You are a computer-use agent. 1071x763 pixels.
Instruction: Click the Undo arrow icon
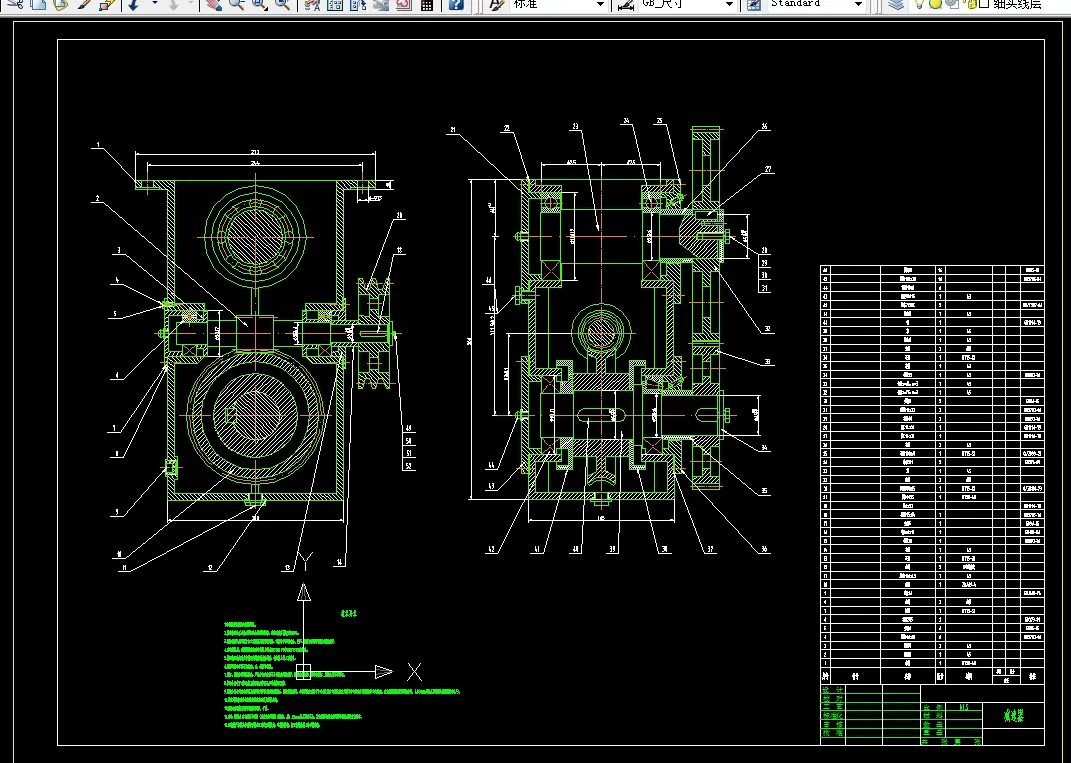pos(133,4)
